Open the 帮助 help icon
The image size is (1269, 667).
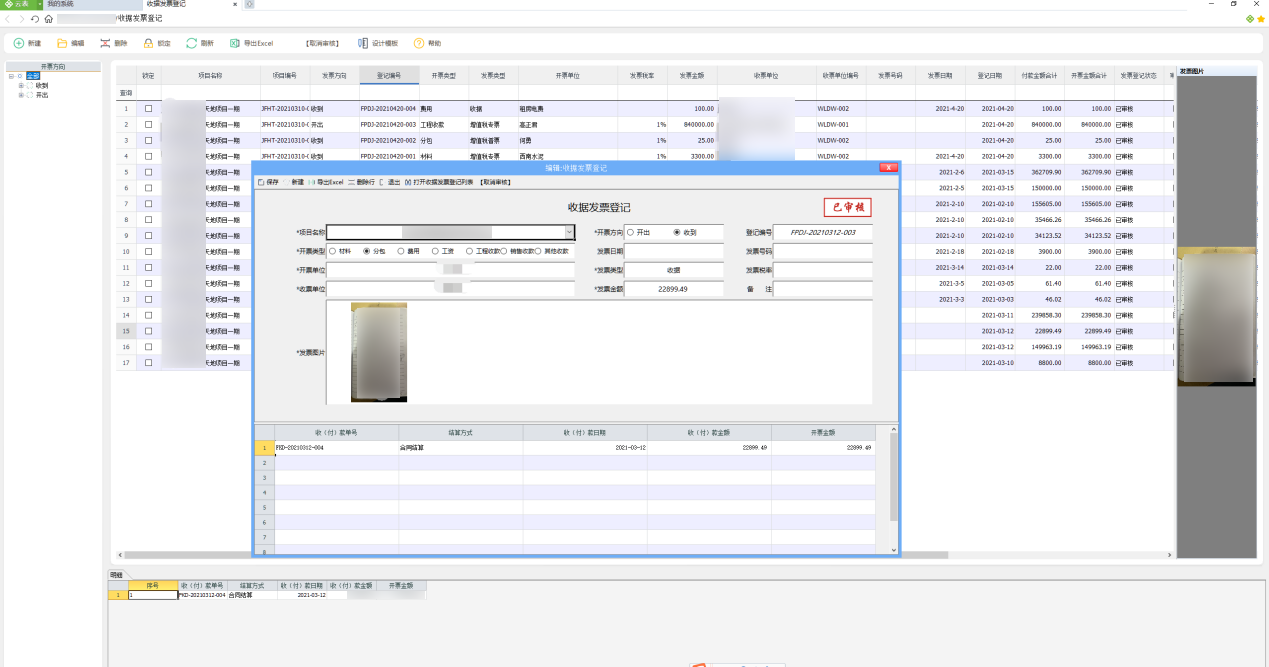(419, 43)
